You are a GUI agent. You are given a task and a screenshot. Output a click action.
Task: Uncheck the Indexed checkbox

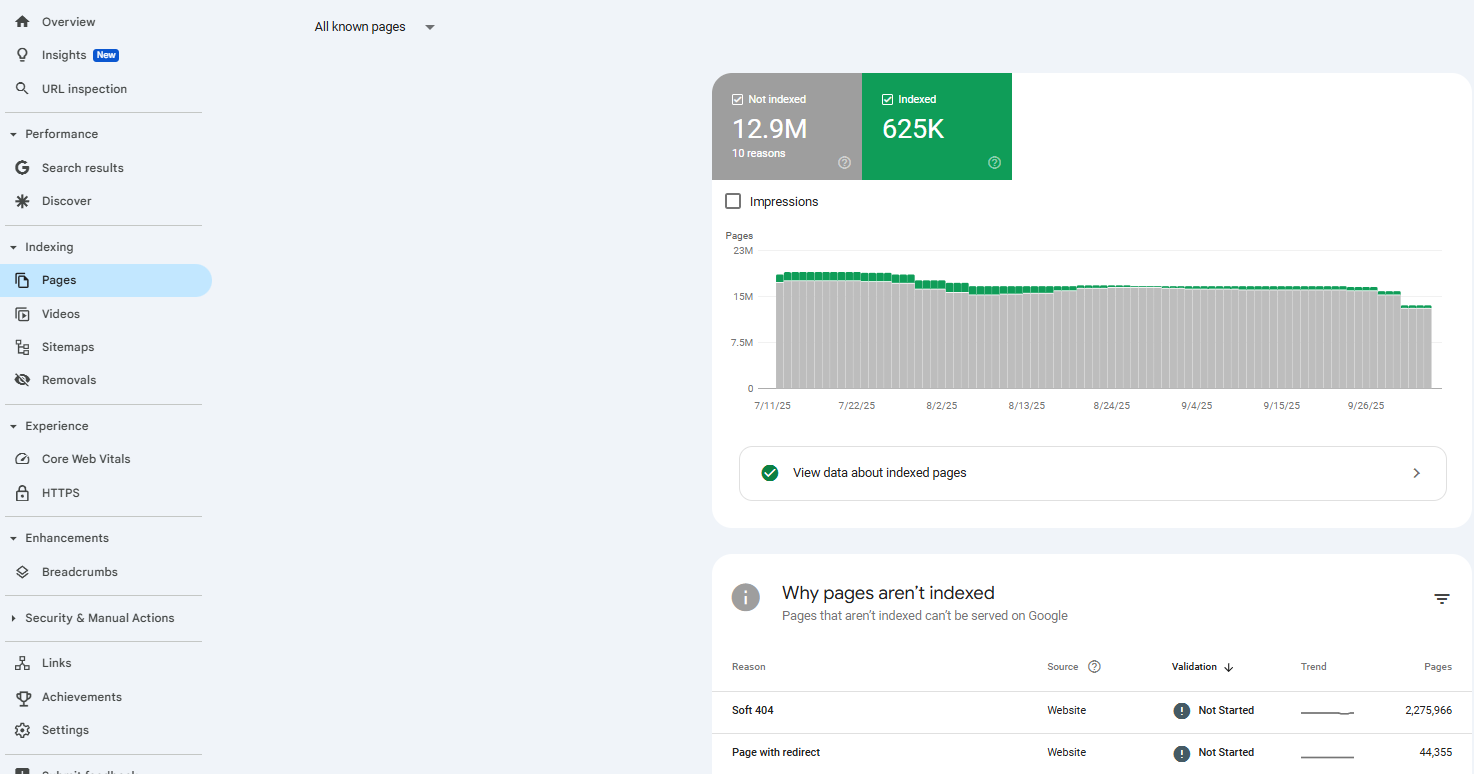(x=888, y=100)
